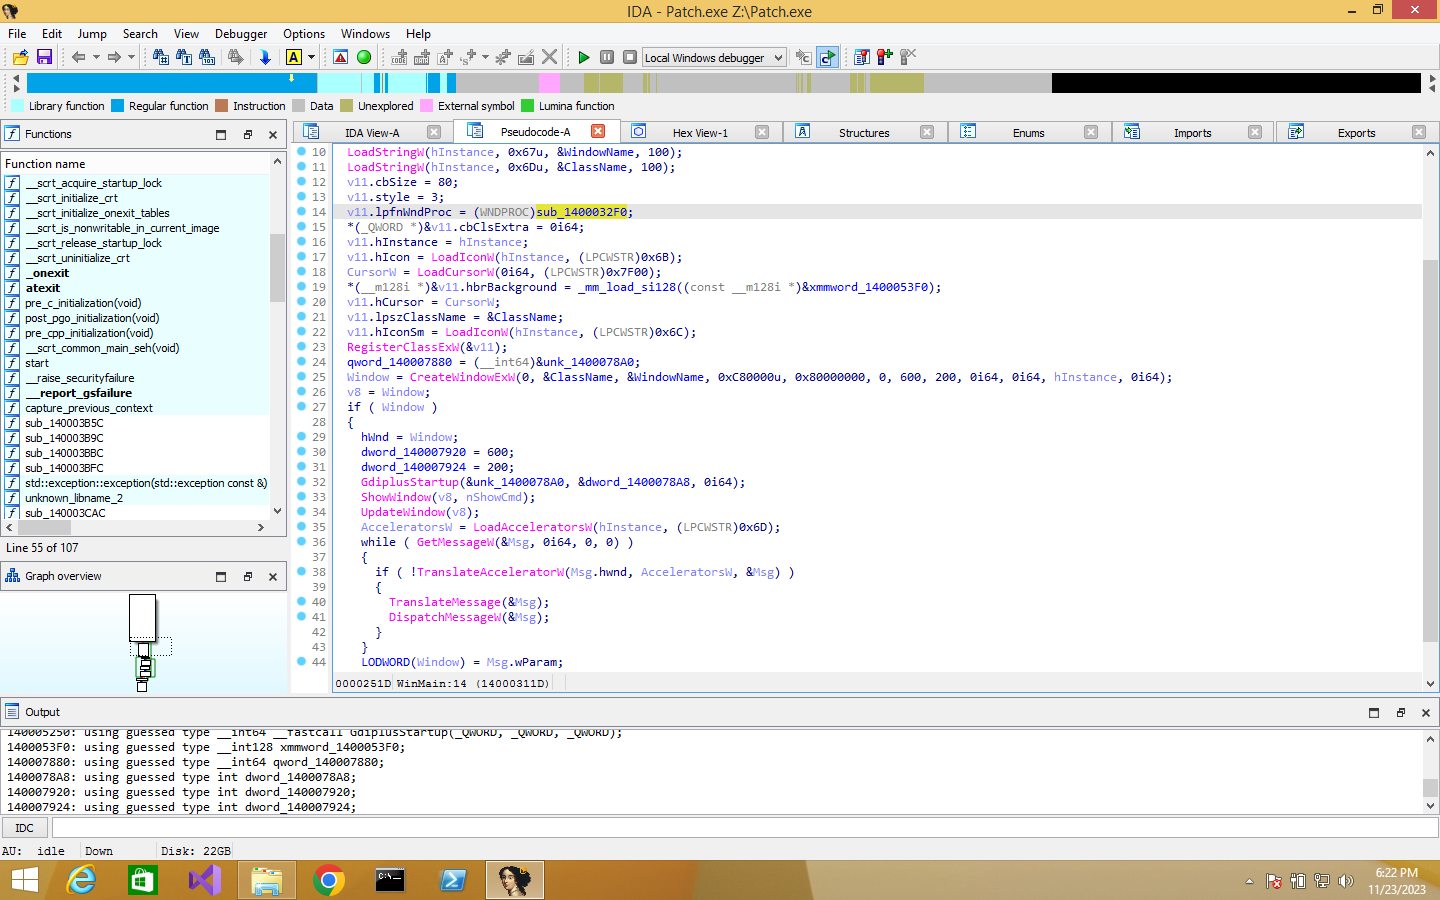
Task: Click sub_1400032F0 in the pseudocode
Action: pos(581,212)
